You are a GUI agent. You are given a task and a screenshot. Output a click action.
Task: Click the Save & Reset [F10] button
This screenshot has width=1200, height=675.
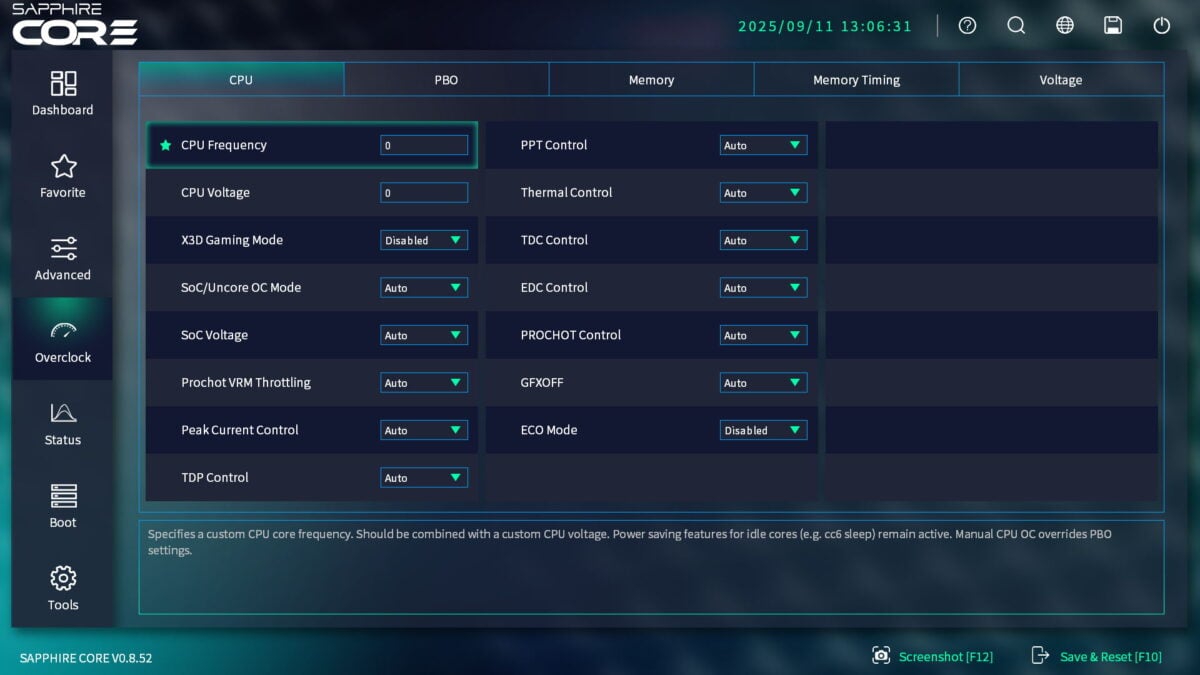coord(1096,656)
